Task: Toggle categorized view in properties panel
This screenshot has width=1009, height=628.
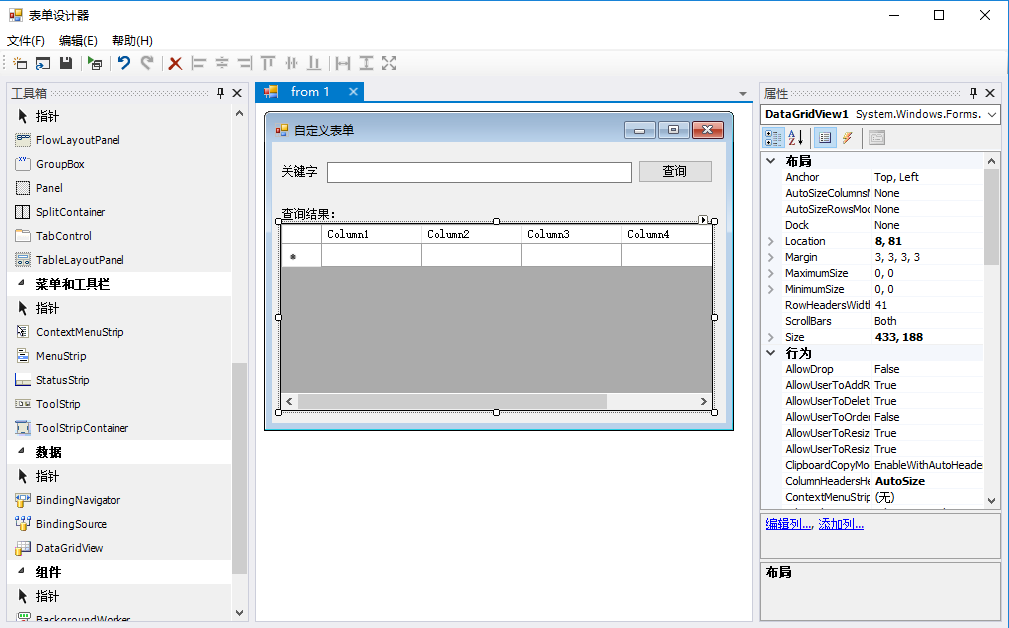Action: 773,138
